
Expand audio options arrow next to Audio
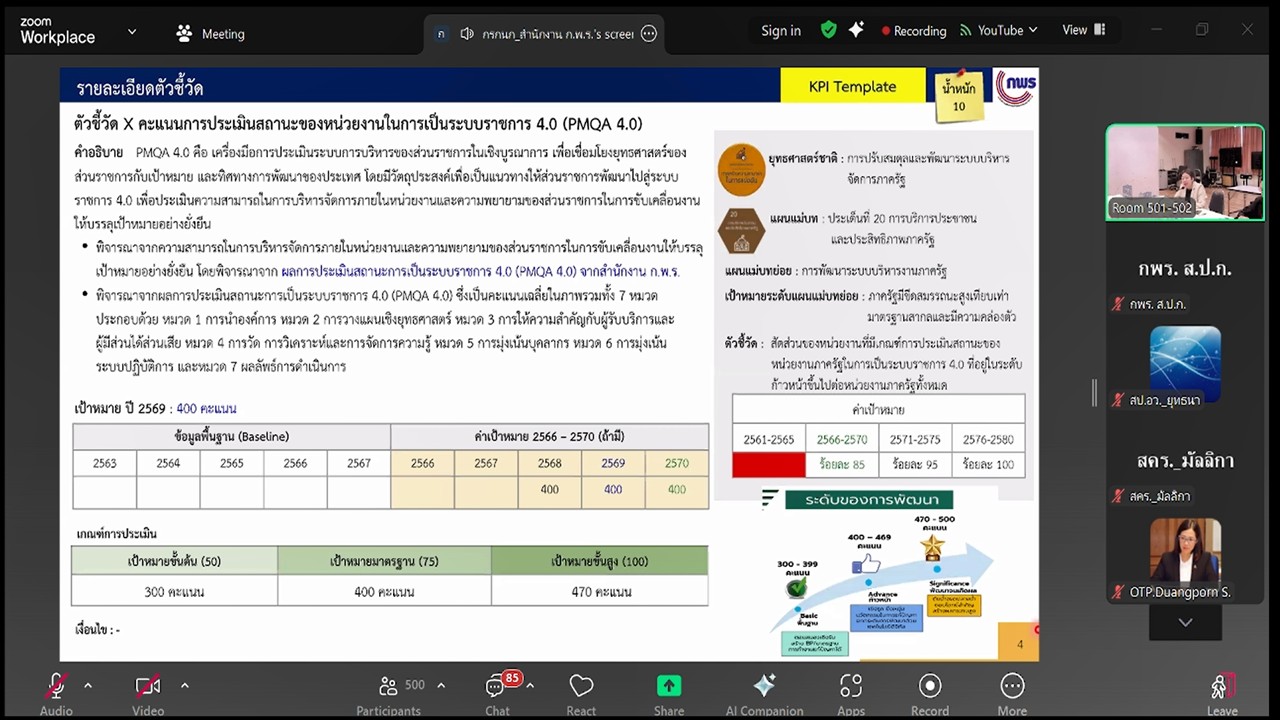(88, 685)
